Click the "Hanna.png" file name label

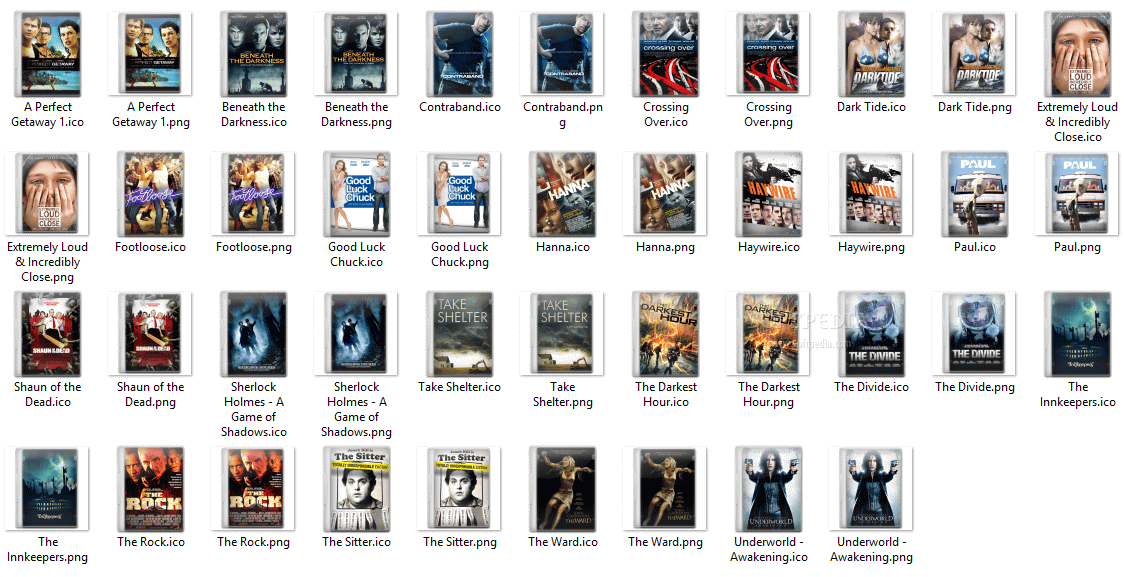pos(666,247)
